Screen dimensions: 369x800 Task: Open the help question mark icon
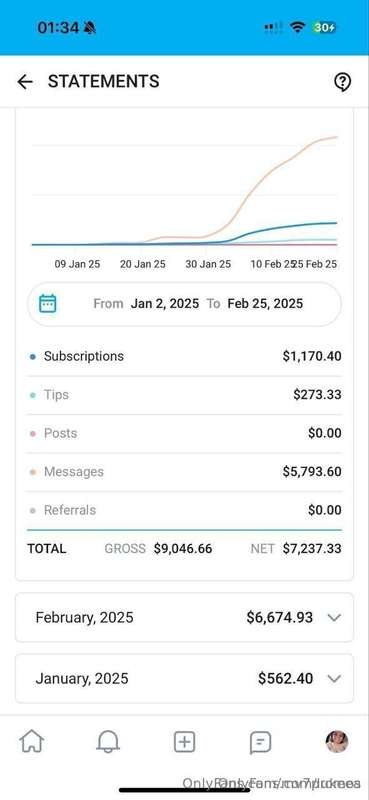(x=342, y=82)
